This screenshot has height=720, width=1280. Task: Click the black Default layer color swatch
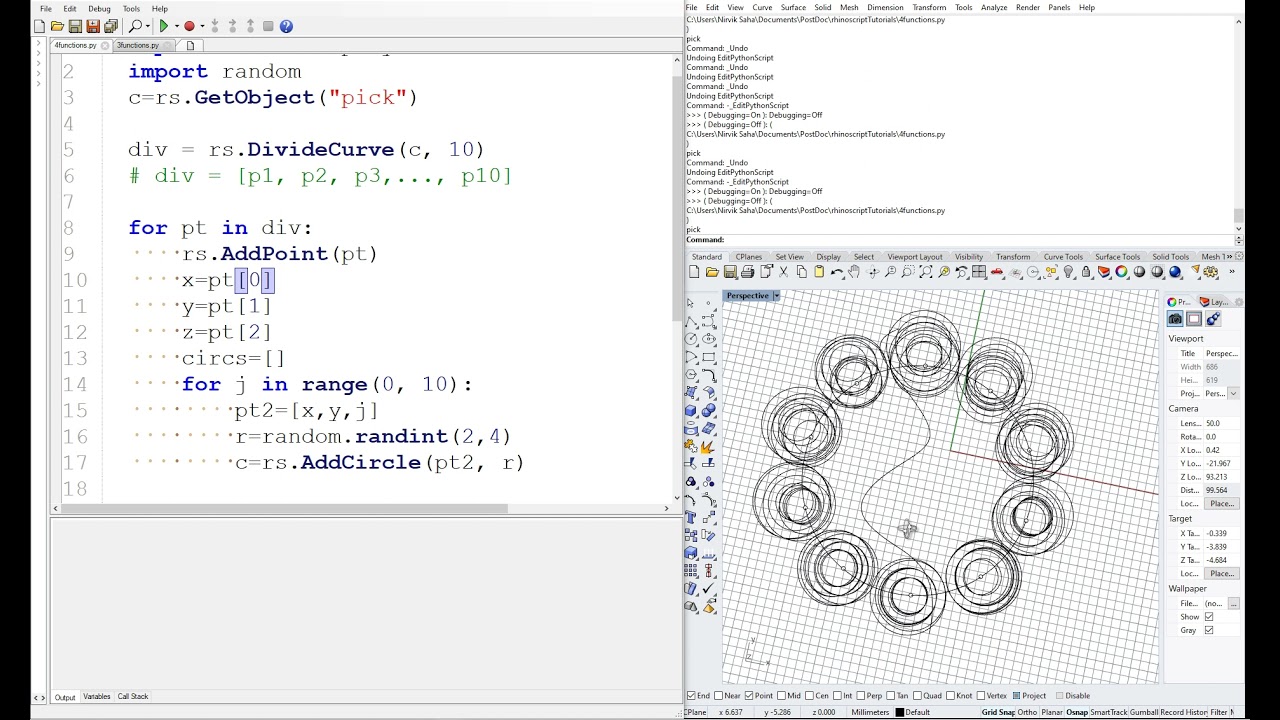click(899, 712)
